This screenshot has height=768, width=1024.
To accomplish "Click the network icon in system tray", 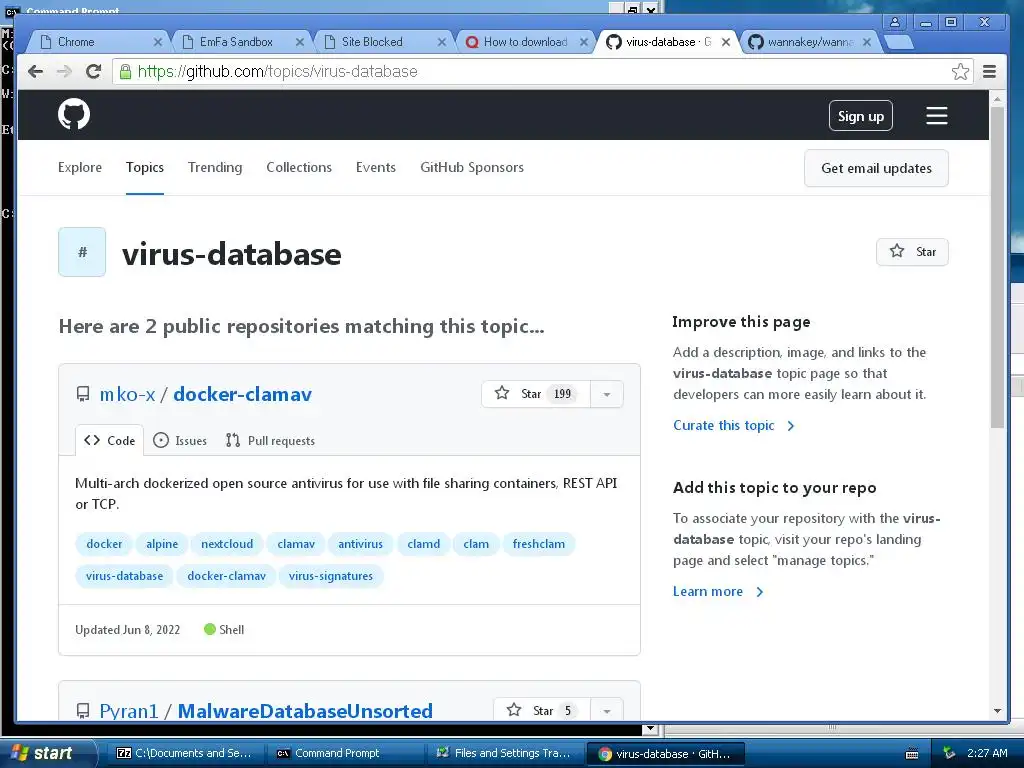I will (x=949, y=753).
